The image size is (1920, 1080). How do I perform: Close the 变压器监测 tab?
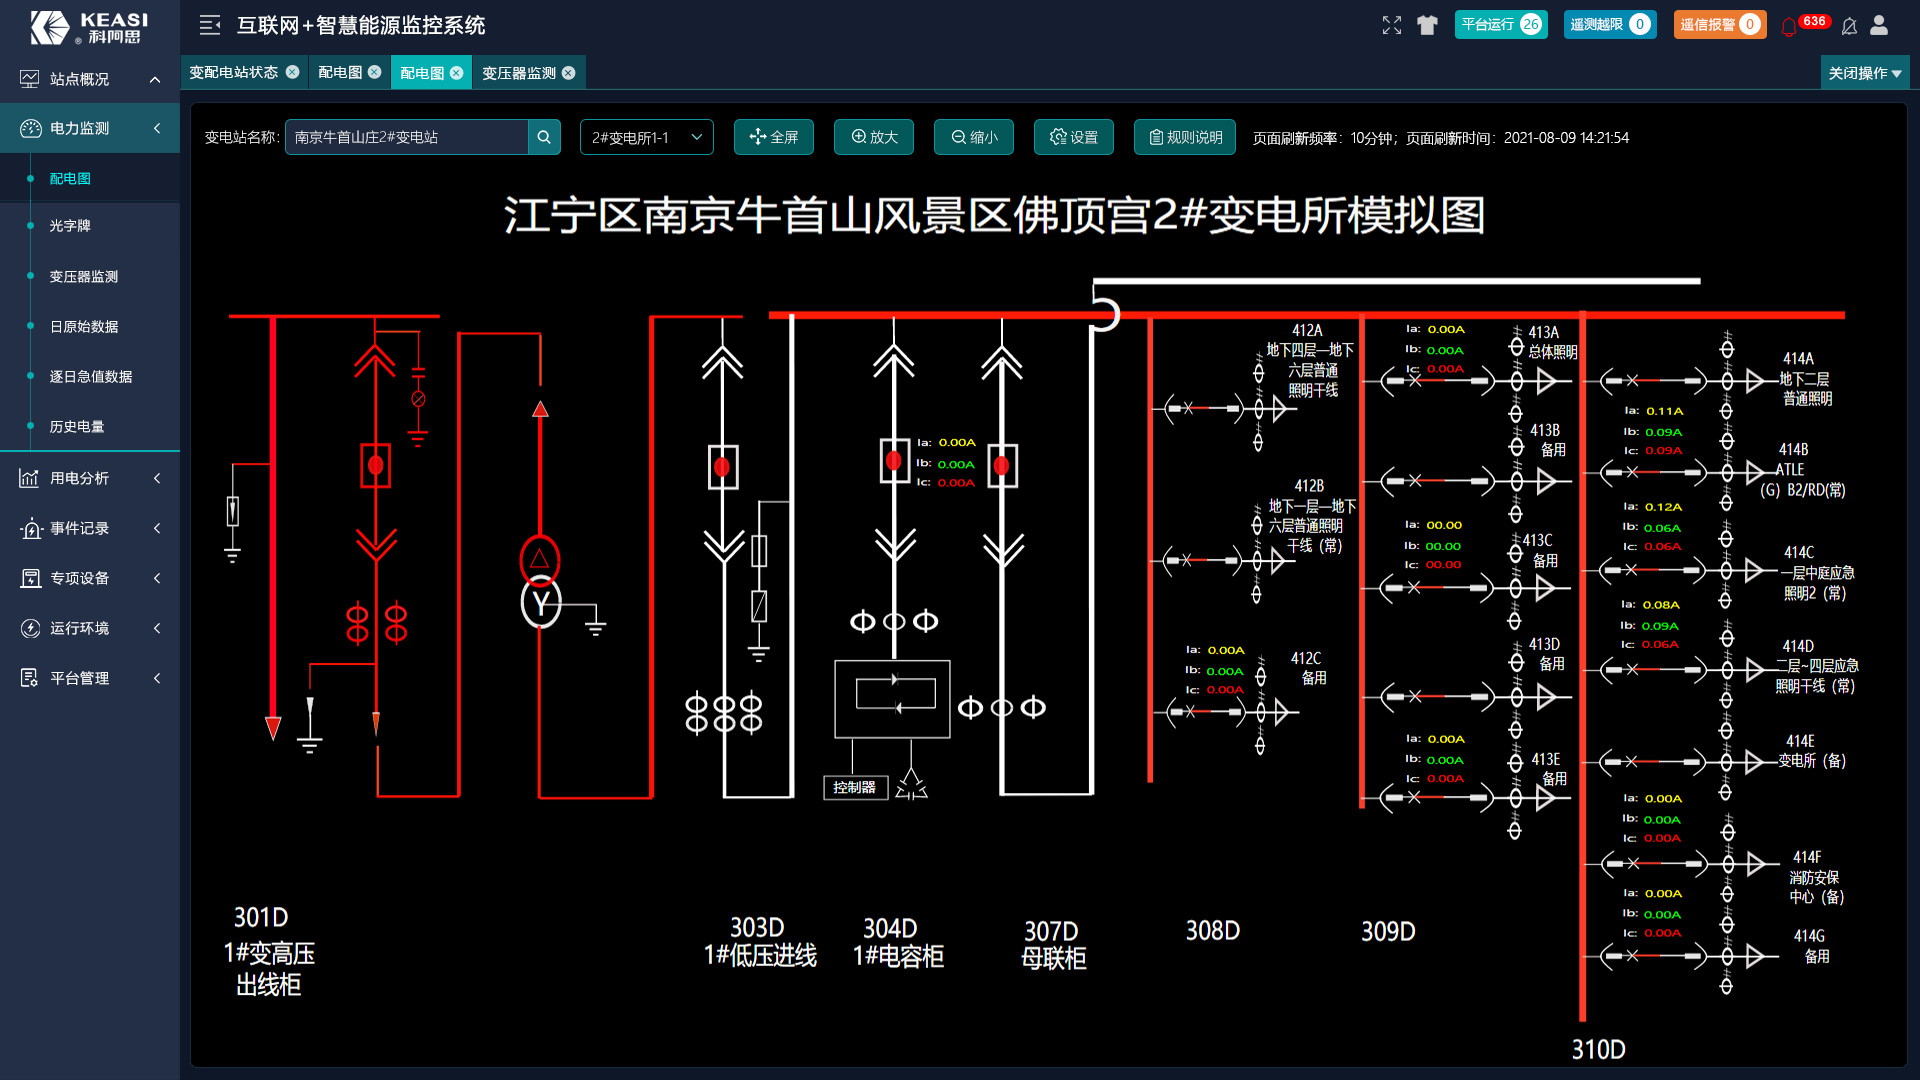[568, 71]
